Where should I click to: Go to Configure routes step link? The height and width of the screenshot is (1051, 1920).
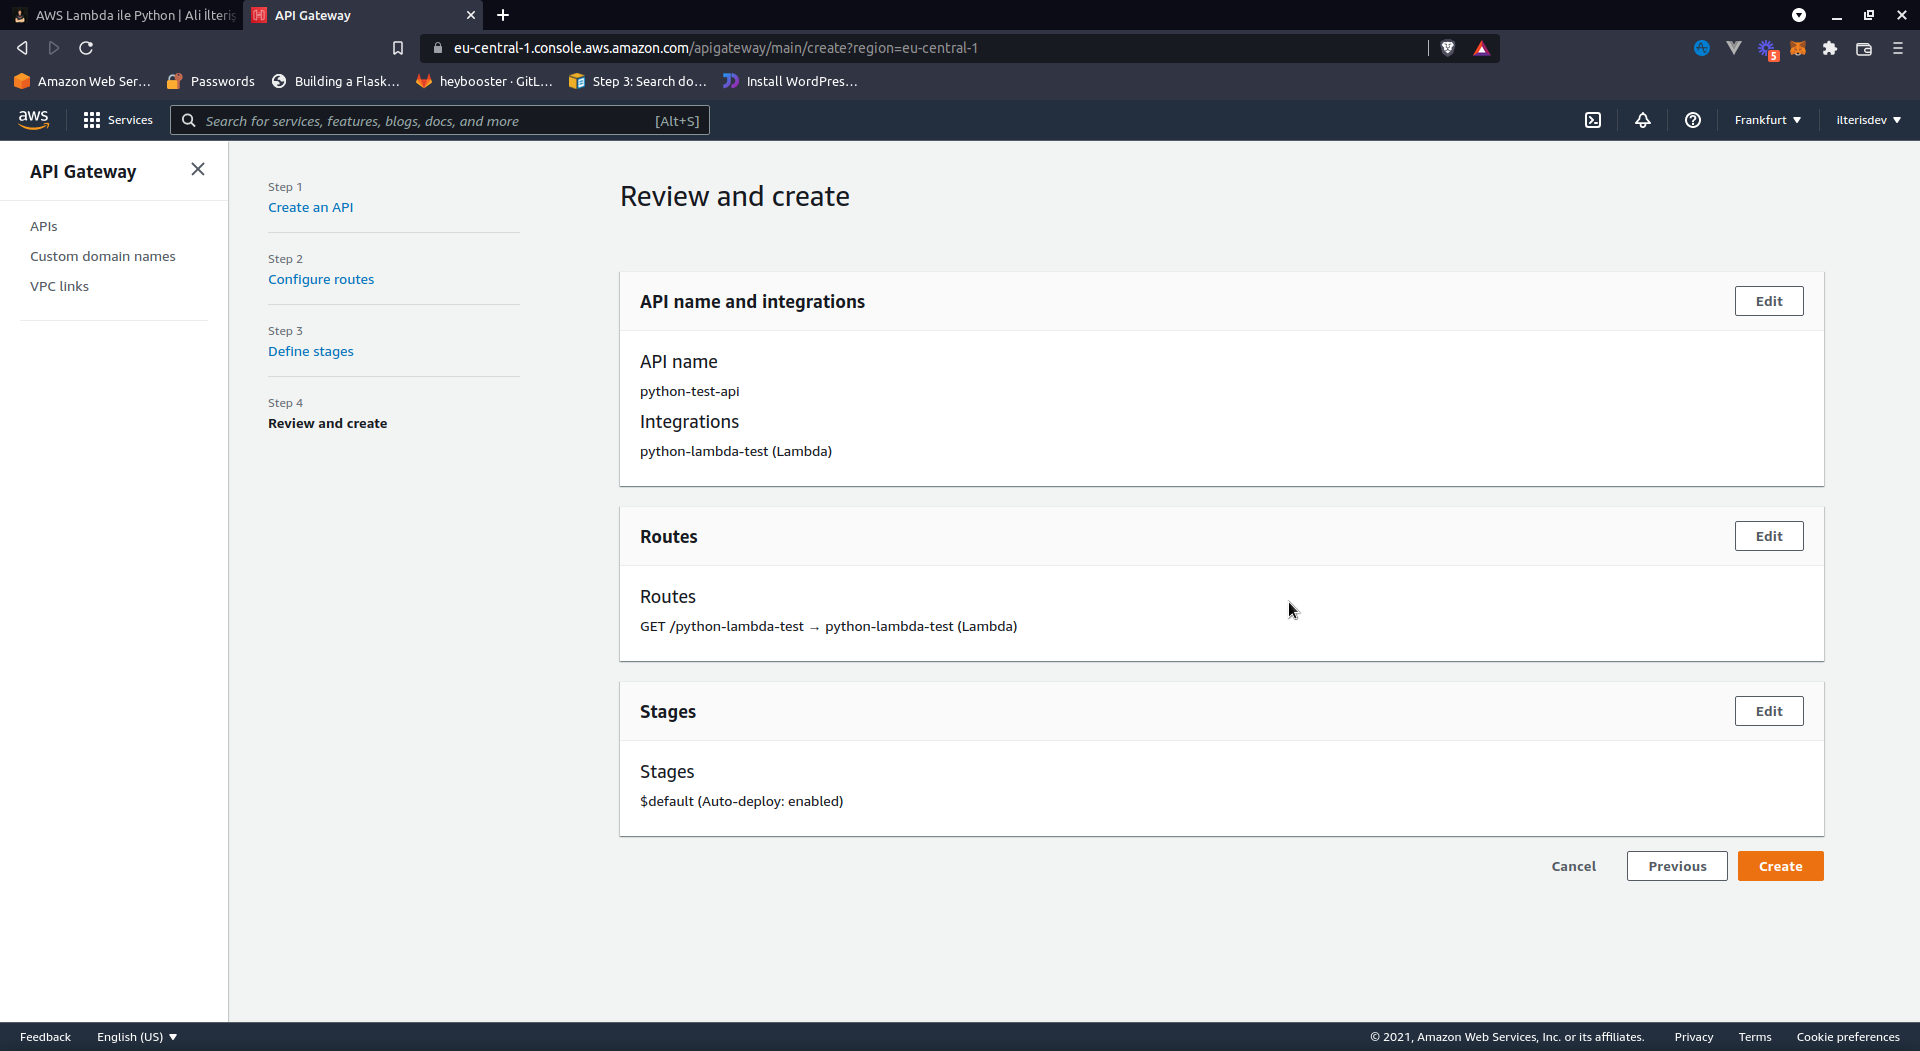click(x=321, y=279)
